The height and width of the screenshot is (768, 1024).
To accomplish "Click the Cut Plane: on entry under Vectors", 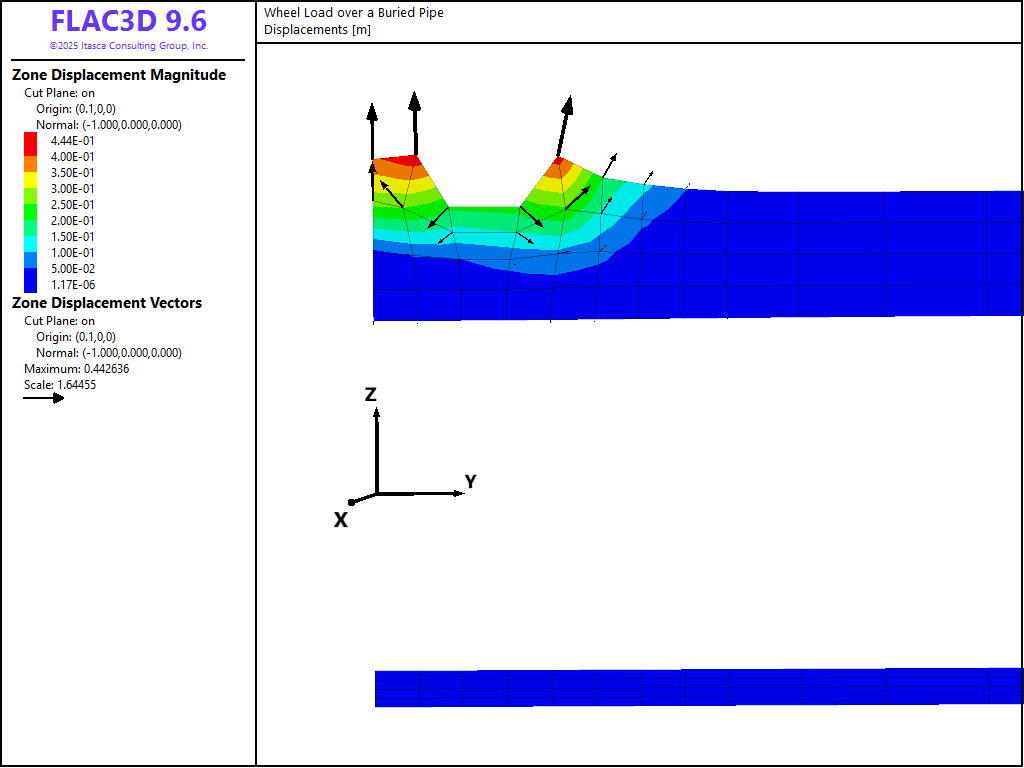I will pyautogui.click(x=60, y=321).
